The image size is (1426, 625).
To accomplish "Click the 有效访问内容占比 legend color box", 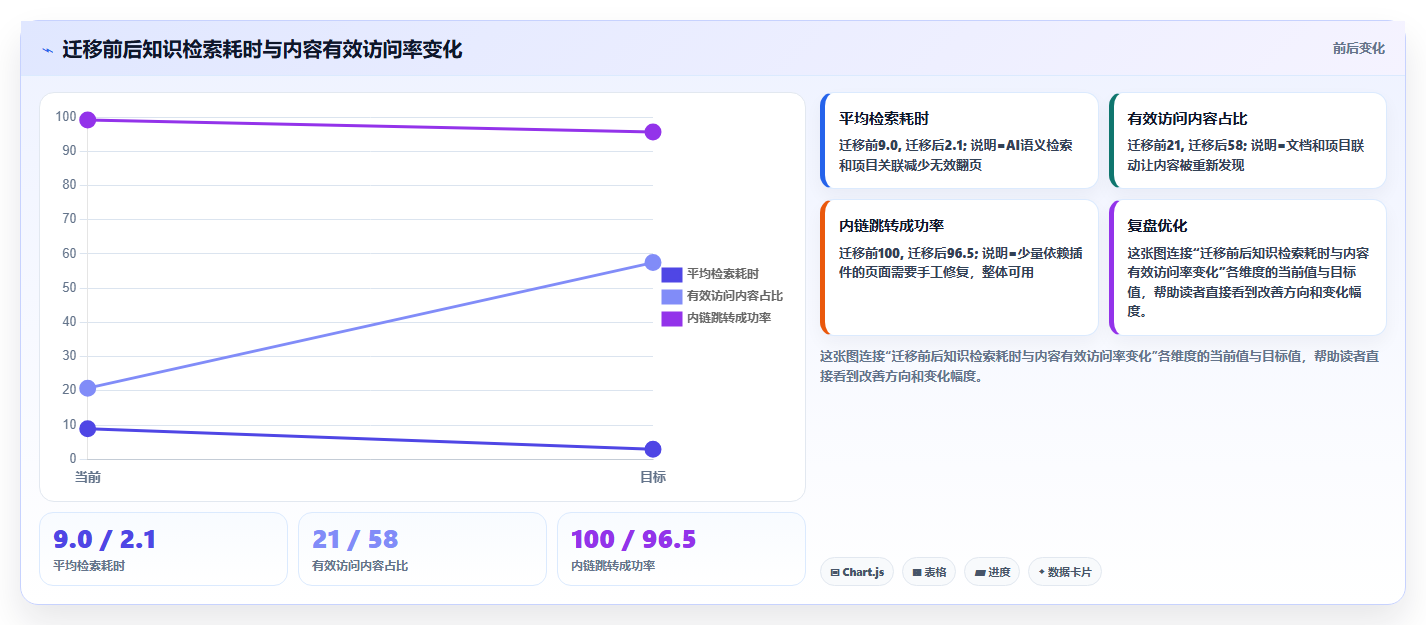I will coord(672,296).
